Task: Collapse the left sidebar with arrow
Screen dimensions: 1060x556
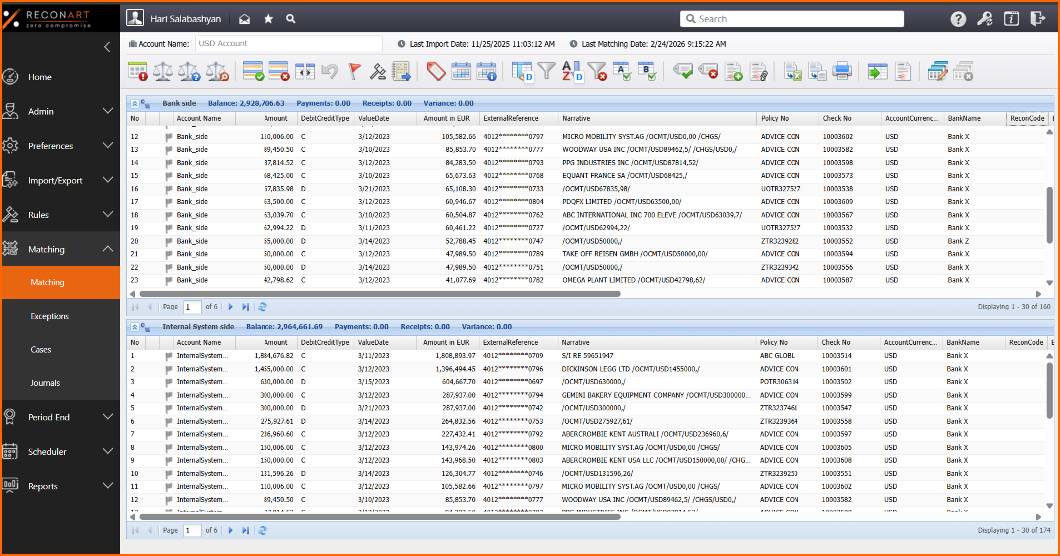Action: (107, 47)
